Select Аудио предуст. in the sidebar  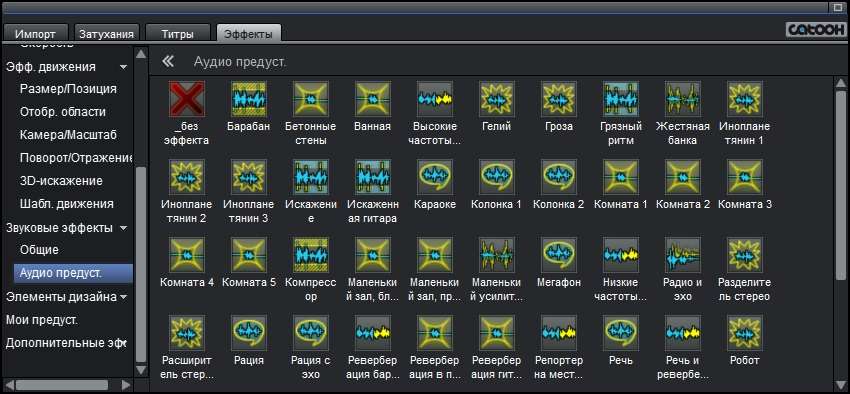click(x=73, y=273)
